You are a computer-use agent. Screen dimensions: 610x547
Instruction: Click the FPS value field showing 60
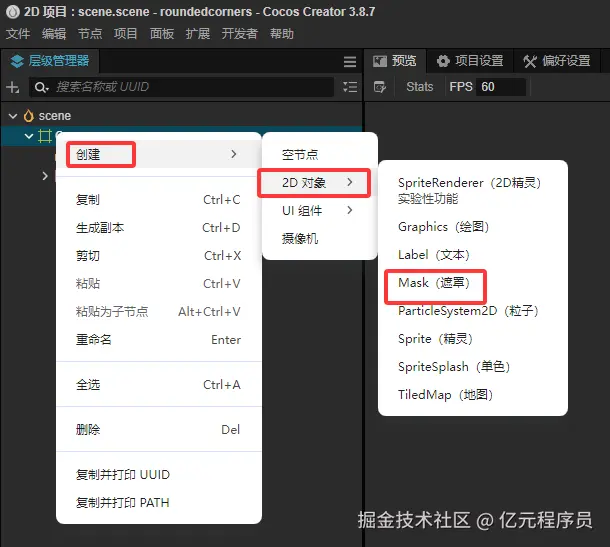coord(501,87)
